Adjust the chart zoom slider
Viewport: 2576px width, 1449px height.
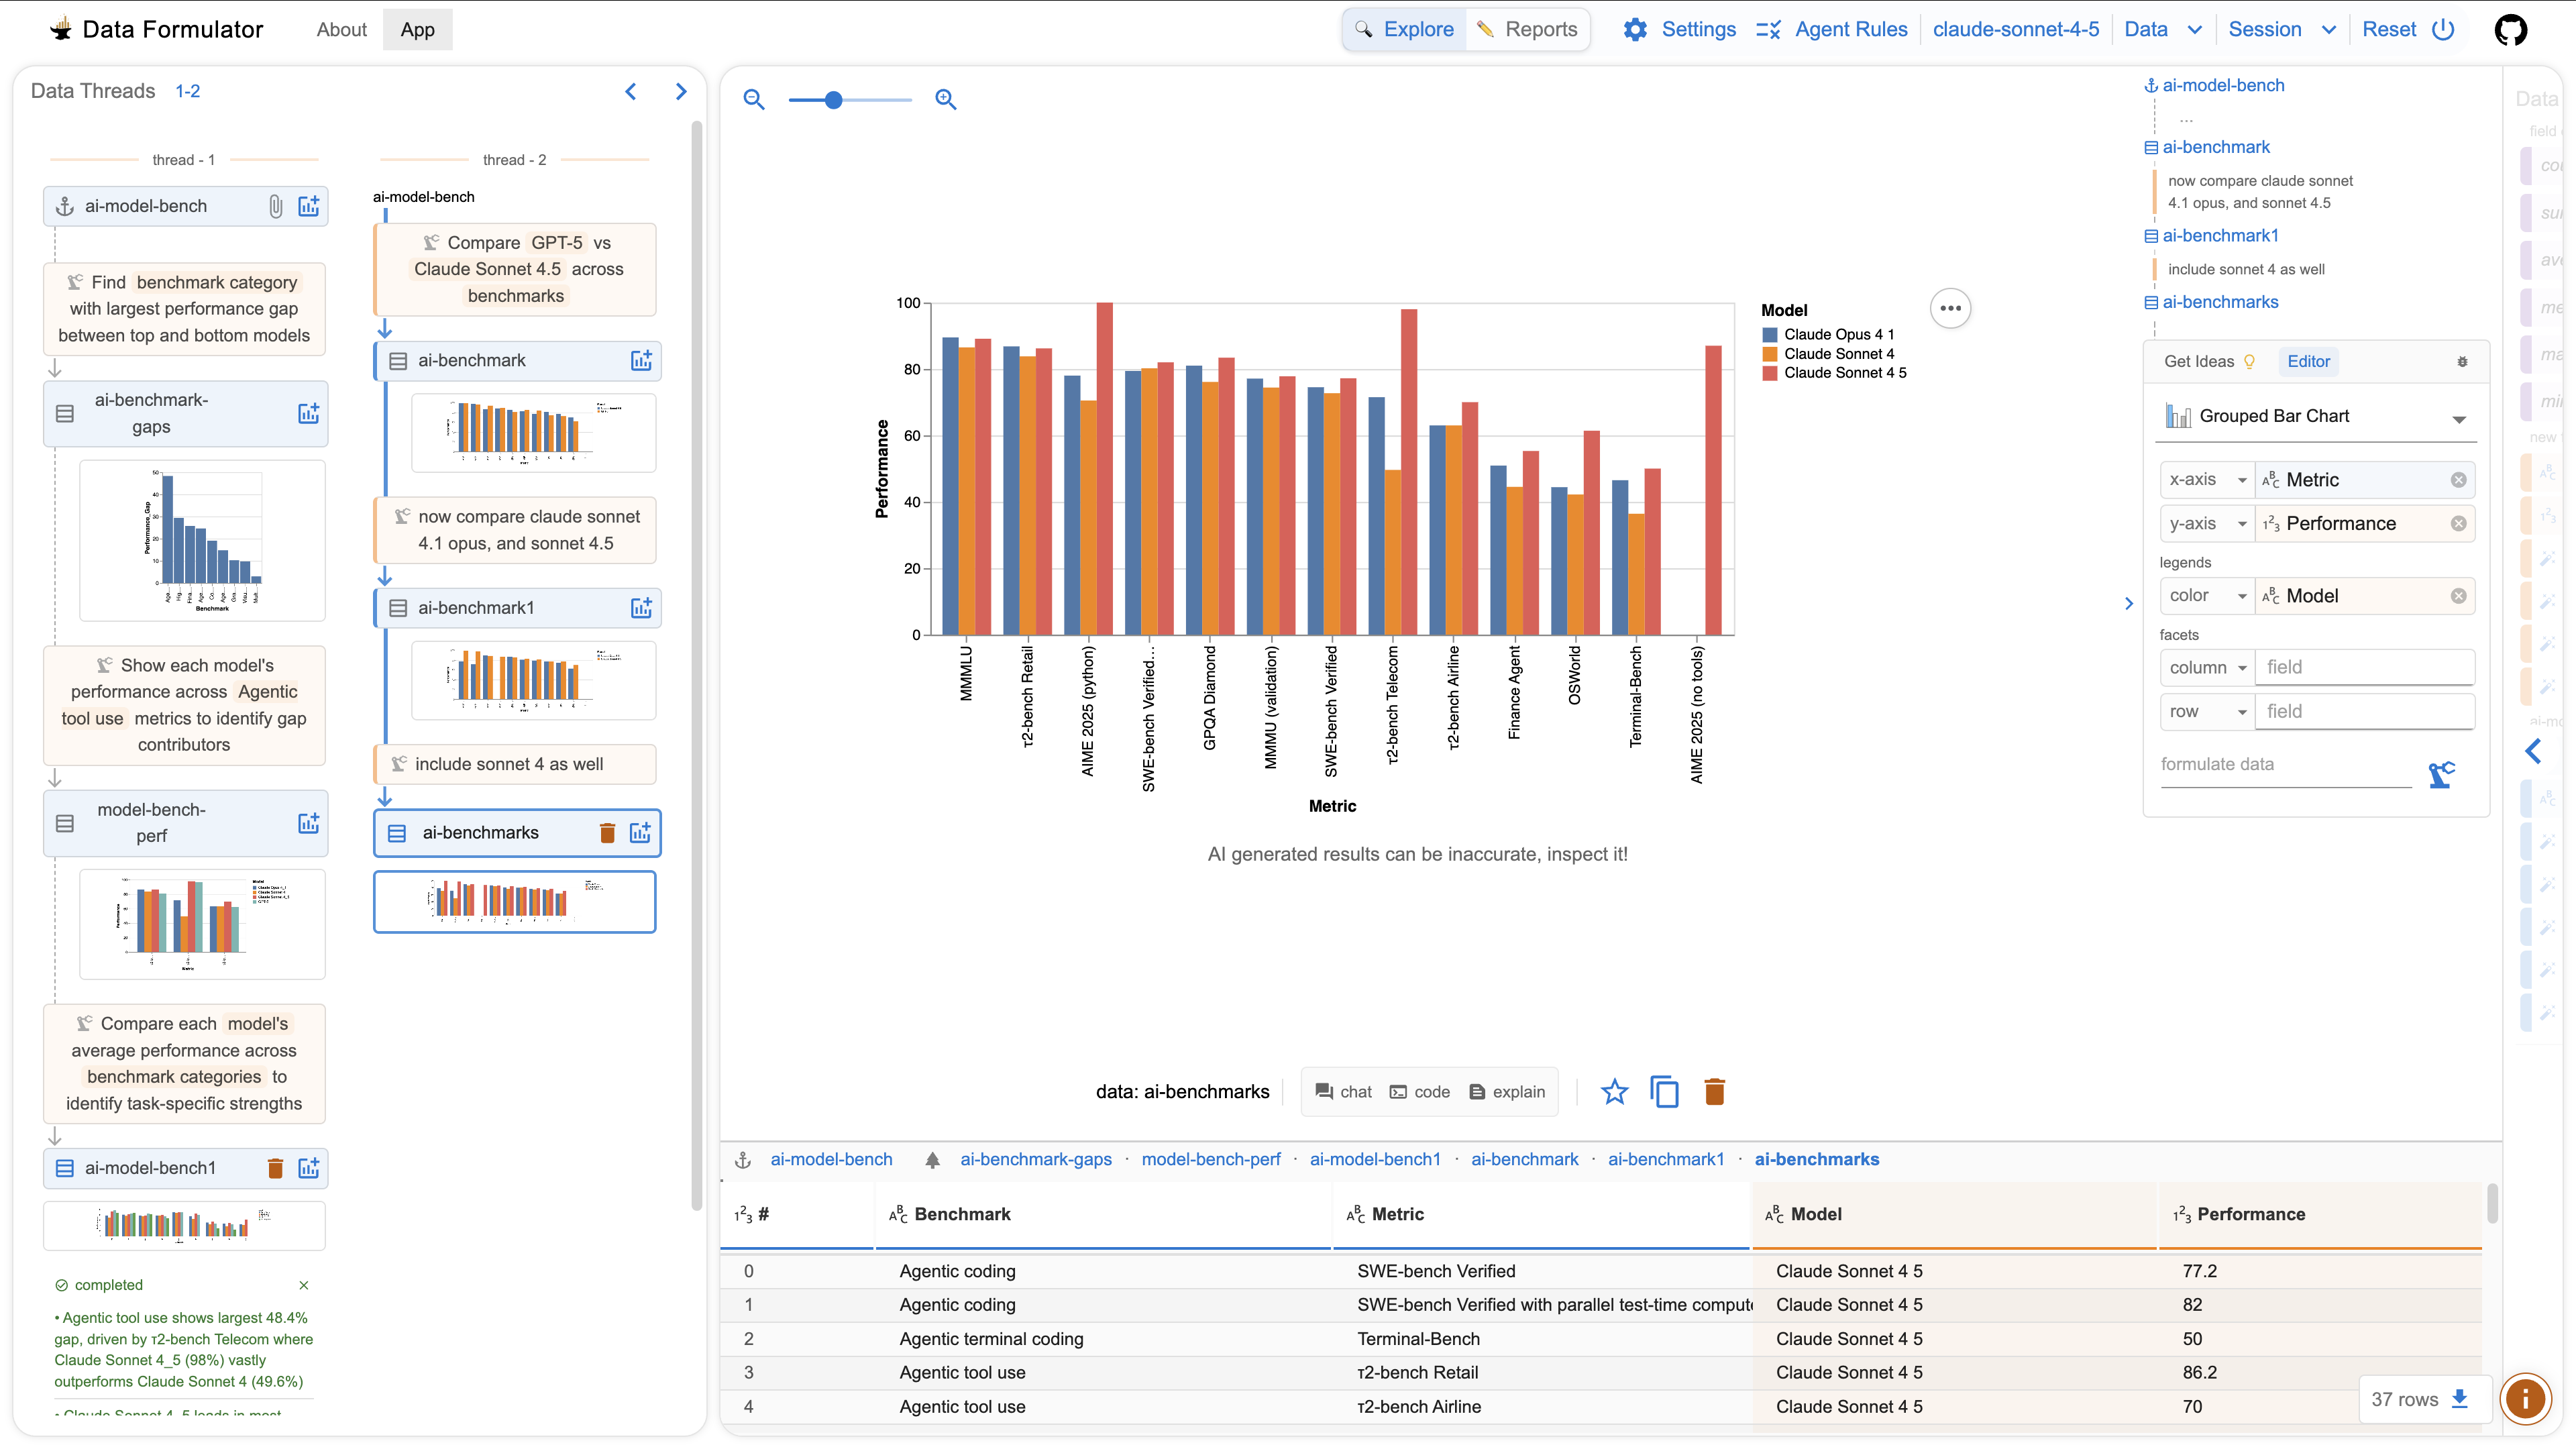834,100
